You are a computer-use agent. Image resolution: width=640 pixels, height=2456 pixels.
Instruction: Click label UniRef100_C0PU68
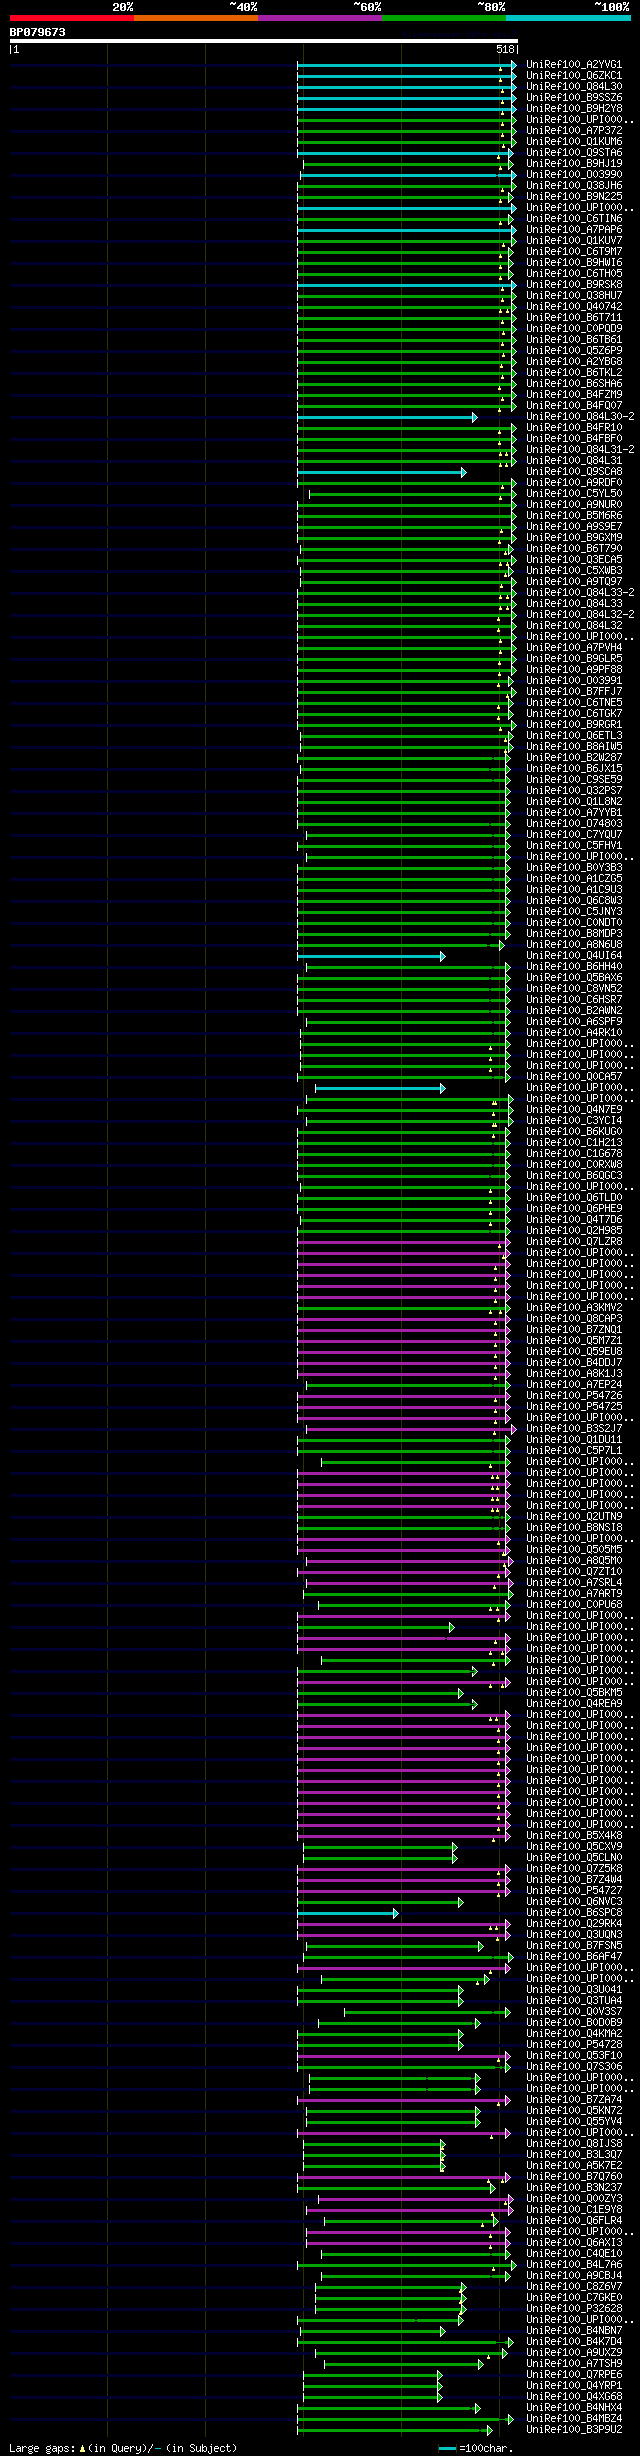click(x=574, y=1605)
